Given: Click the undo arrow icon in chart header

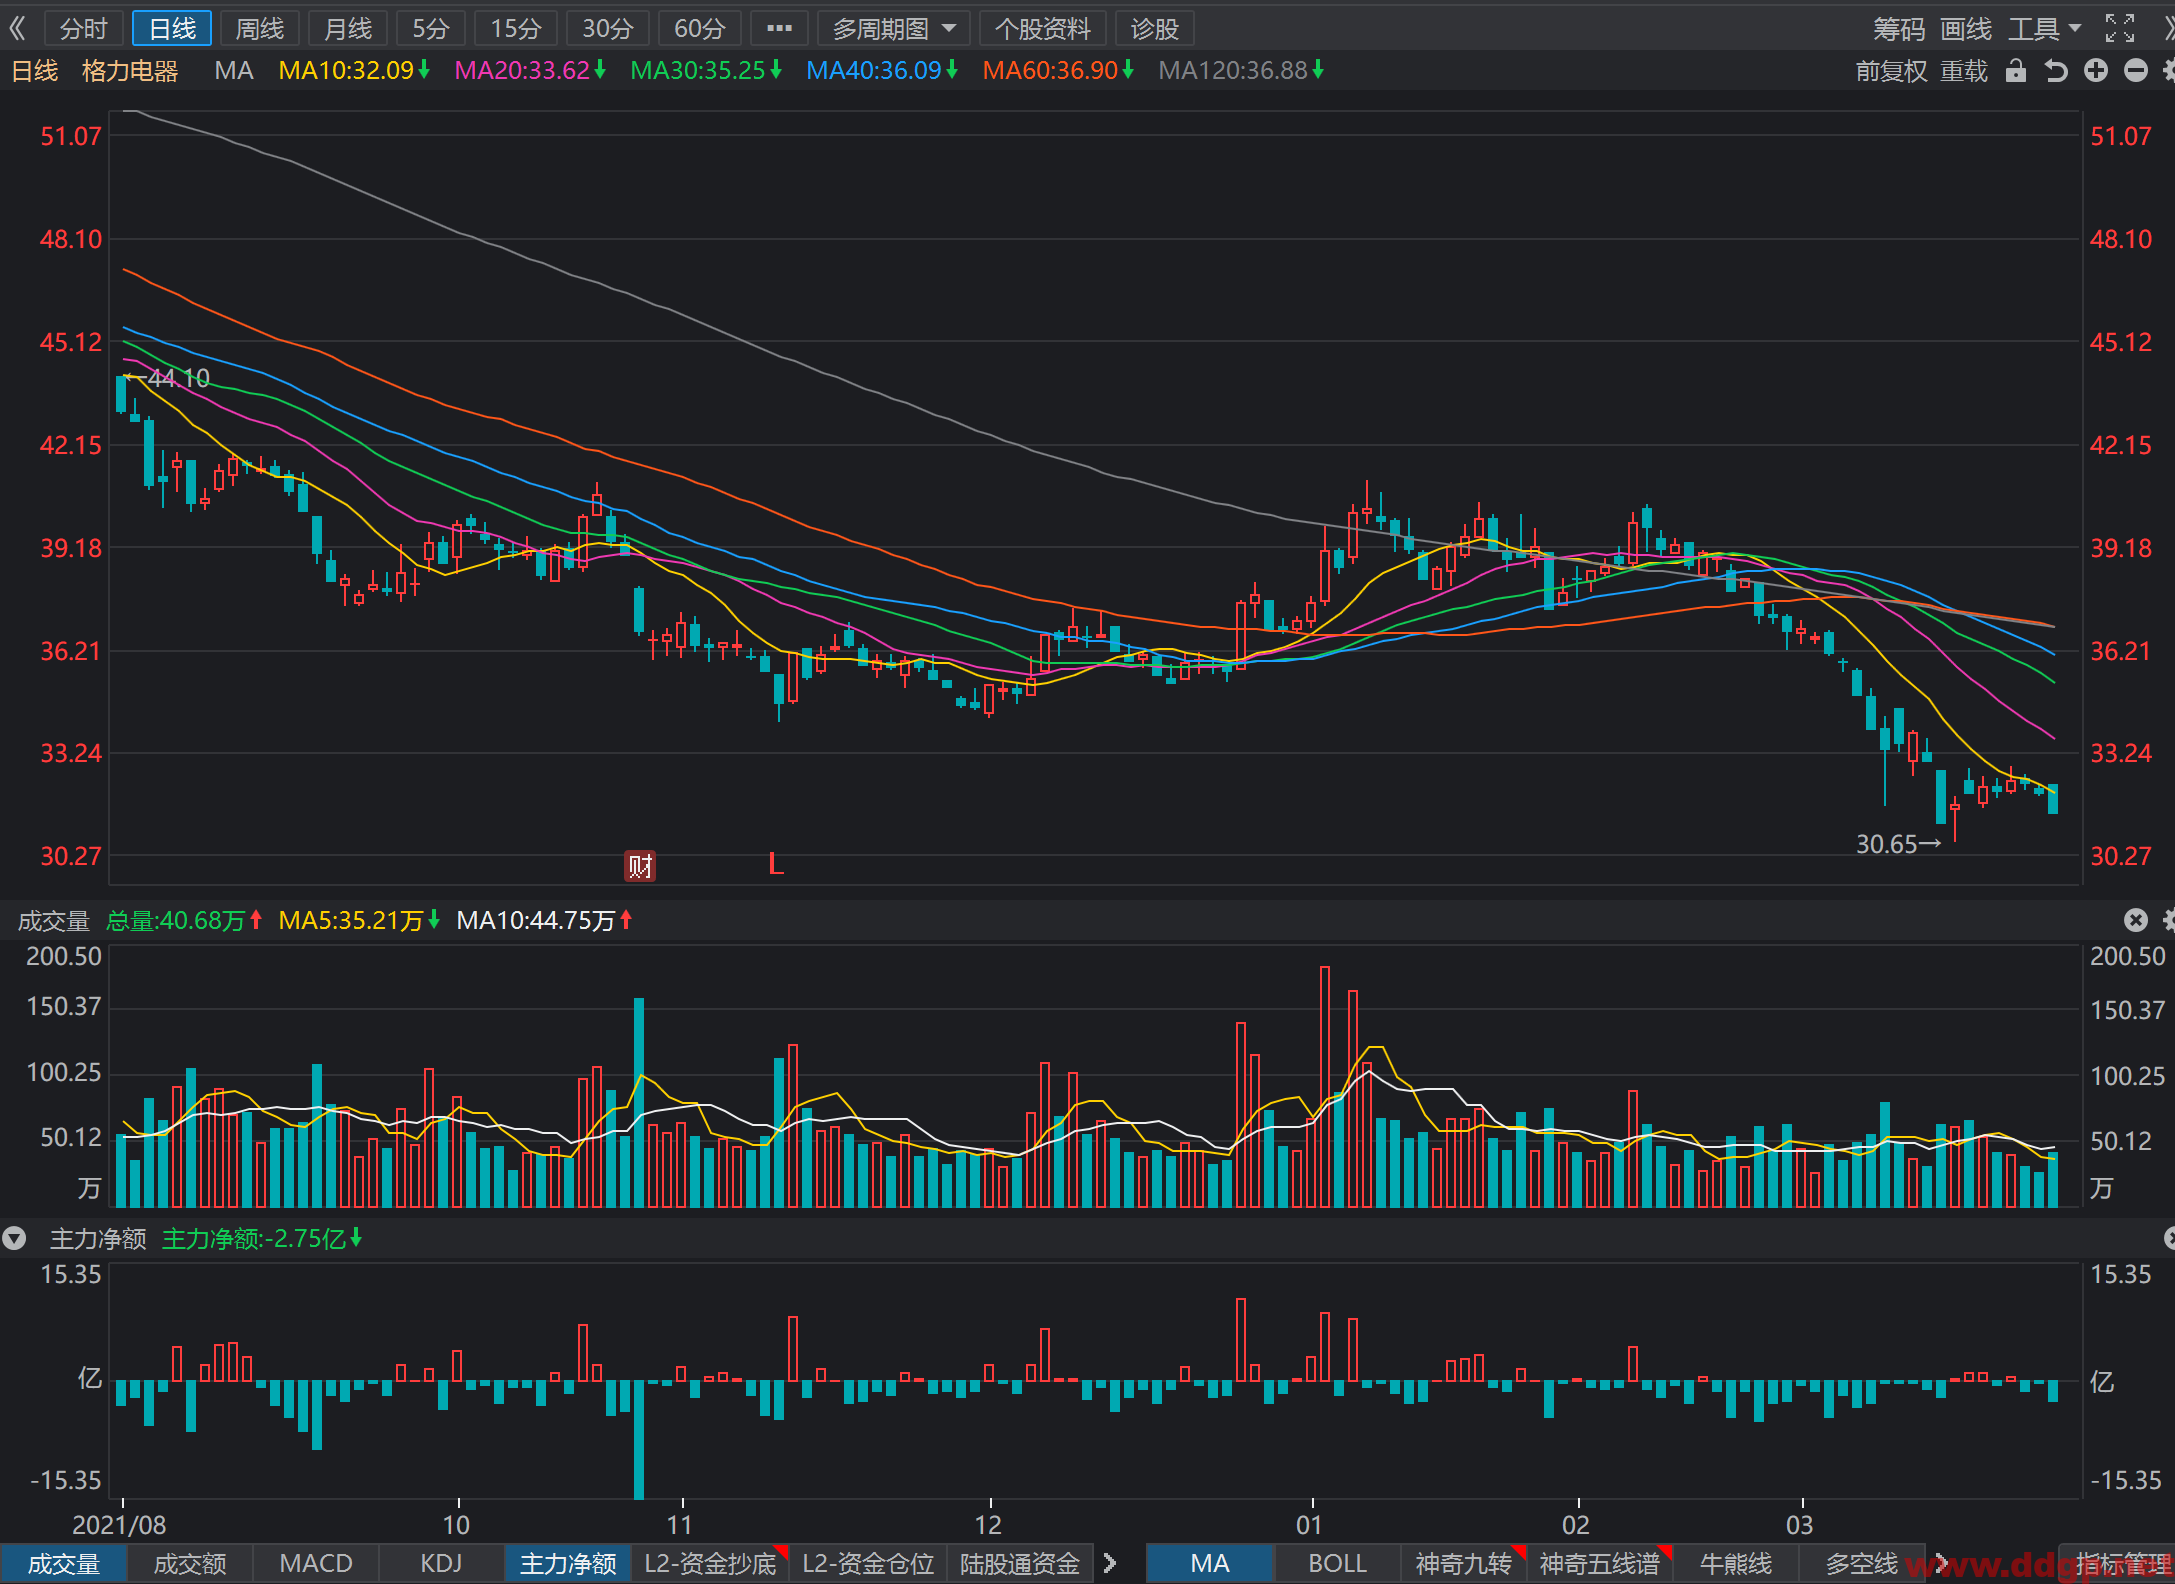Looking at the screenshot, I should point(2055,71).
